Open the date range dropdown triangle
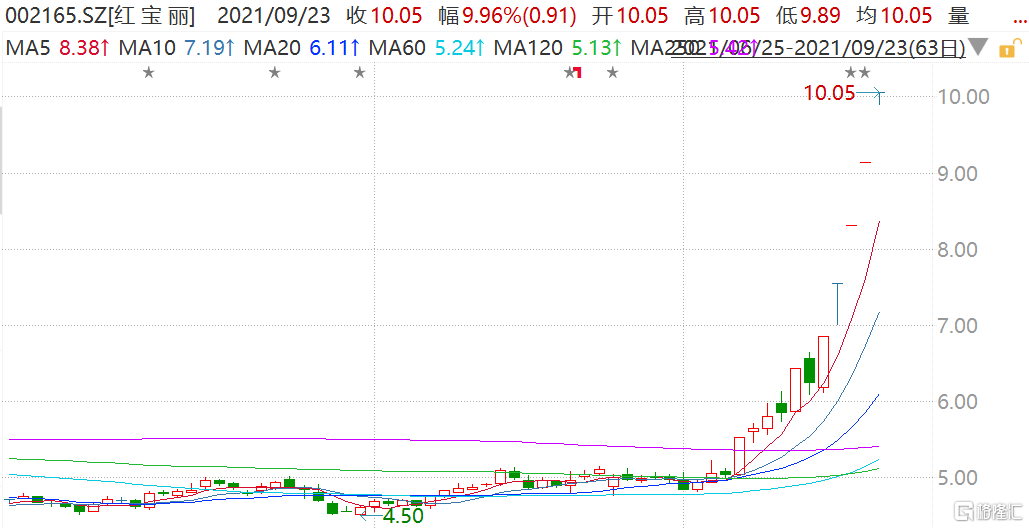Image resolution: width=1029 pixels, height=528 pixels. 978,48
